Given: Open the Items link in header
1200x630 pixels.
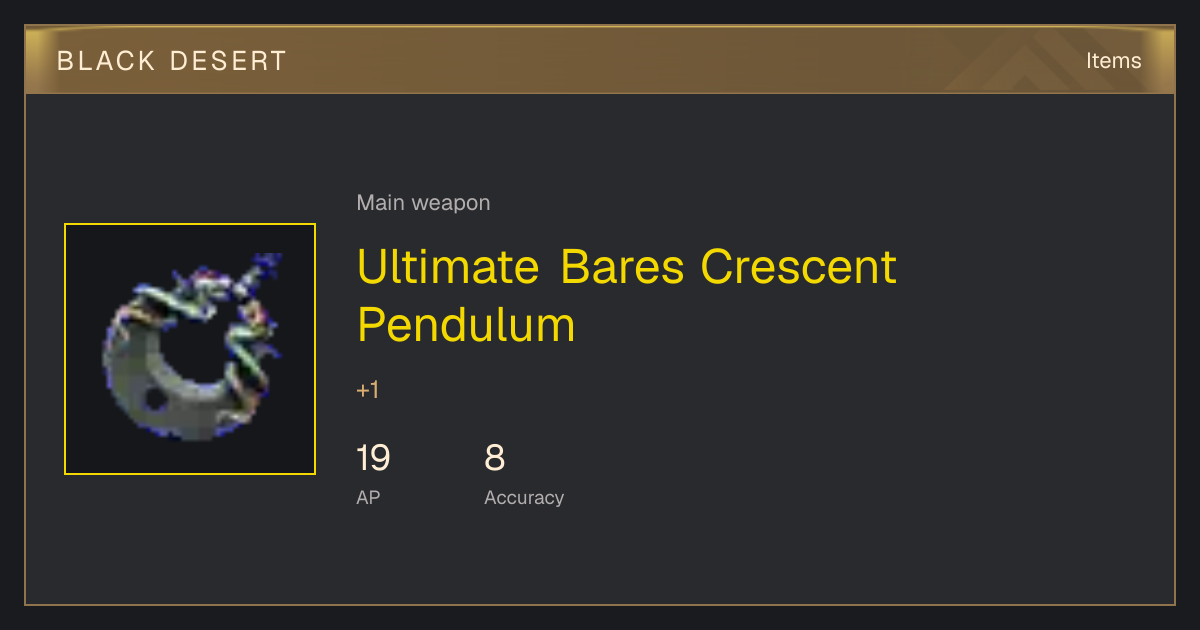Looking at the screenshot, I should coord(1113,61).
